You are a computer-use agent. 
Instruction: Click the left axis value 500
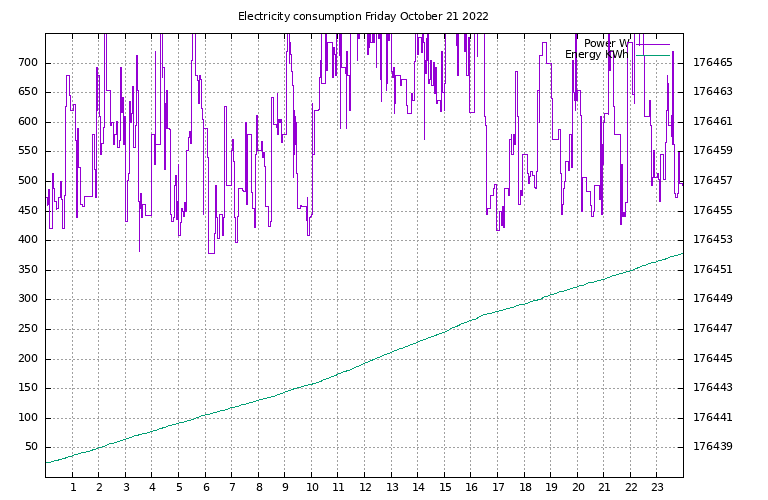point(28,181)
